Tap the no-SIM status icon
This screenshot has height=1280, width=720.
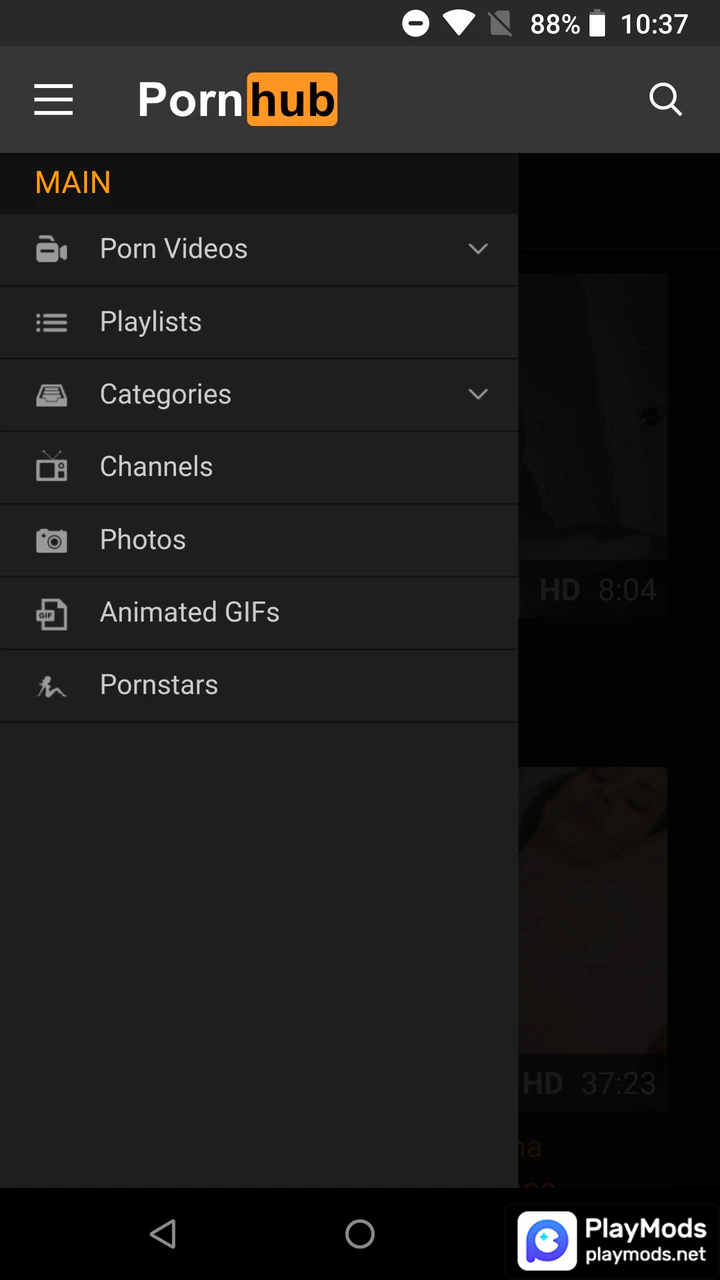coord(501,23)
